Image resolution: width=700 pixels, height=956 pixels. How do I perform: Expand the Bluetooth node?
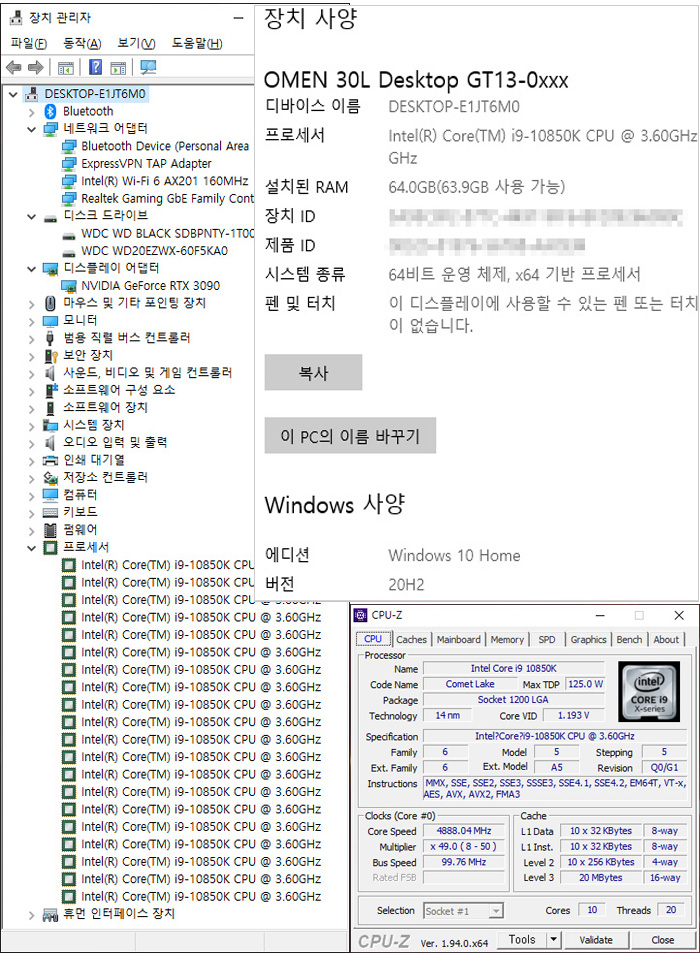[32, 112]
